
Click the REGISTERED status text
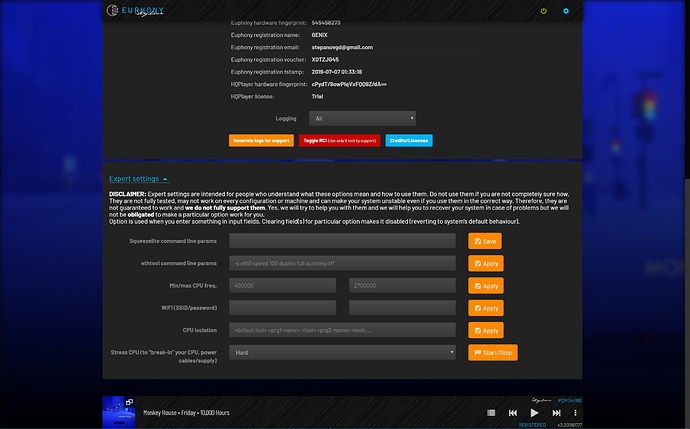(x=532, y=425)
